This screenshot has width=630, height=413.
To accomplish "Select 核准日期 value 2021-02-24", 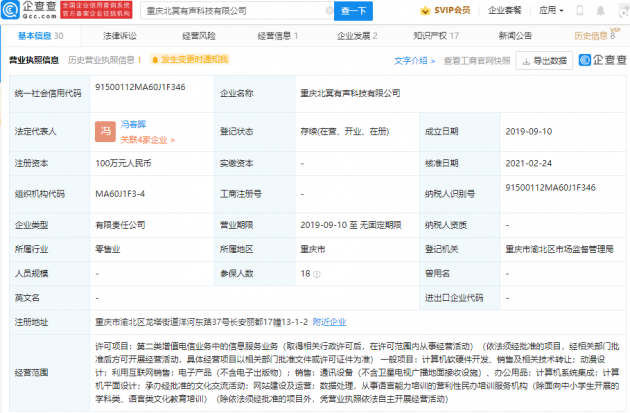I will (529, 163).
